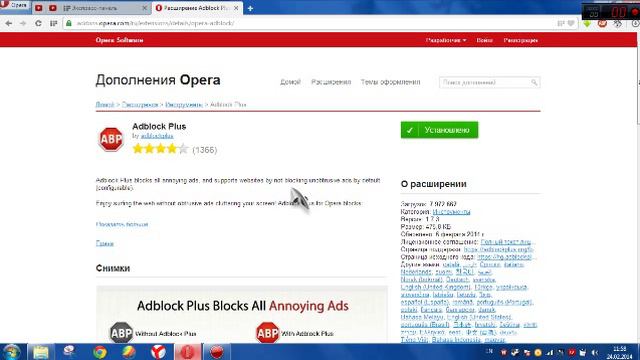The image size is (640, 360).
Task: Click the red ABP extension logo
Action: point(111,139)
